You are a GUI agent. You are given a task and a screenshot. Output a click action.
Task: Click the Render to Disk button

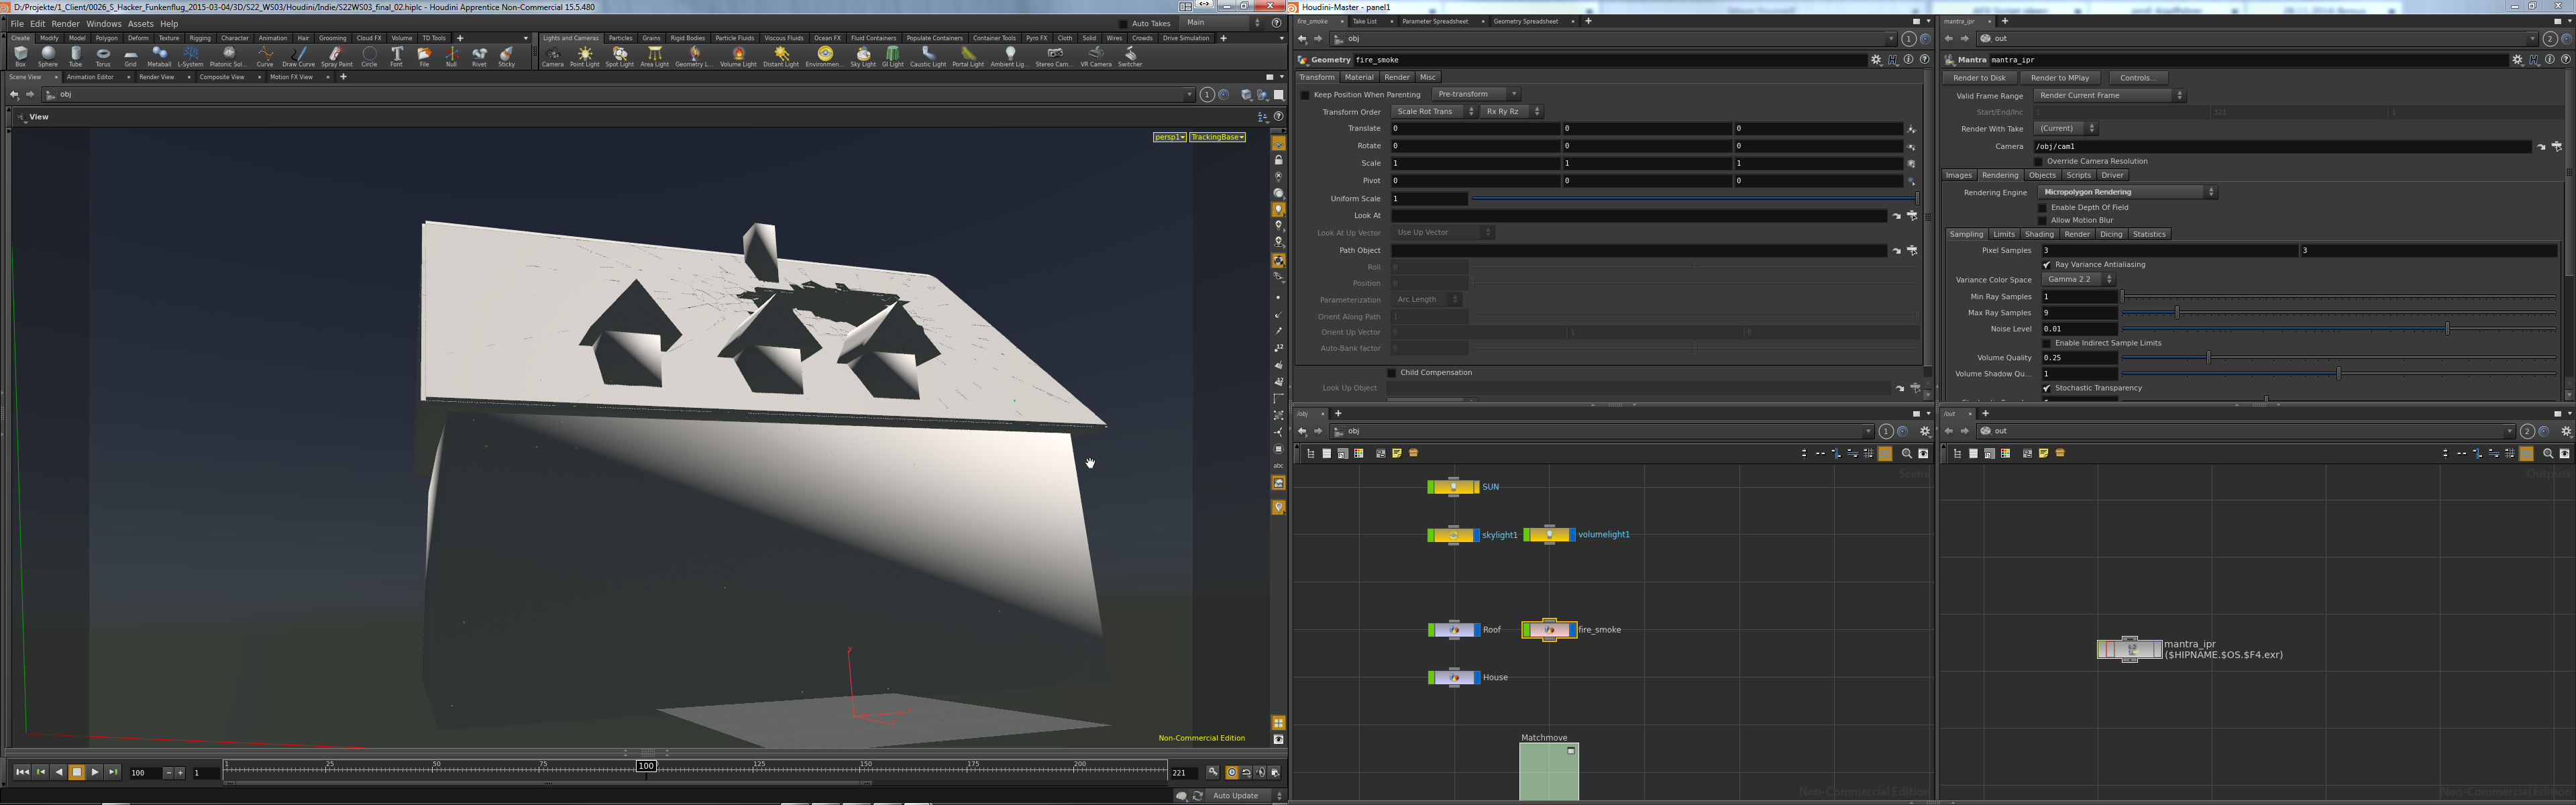(x=1979, y=78)
